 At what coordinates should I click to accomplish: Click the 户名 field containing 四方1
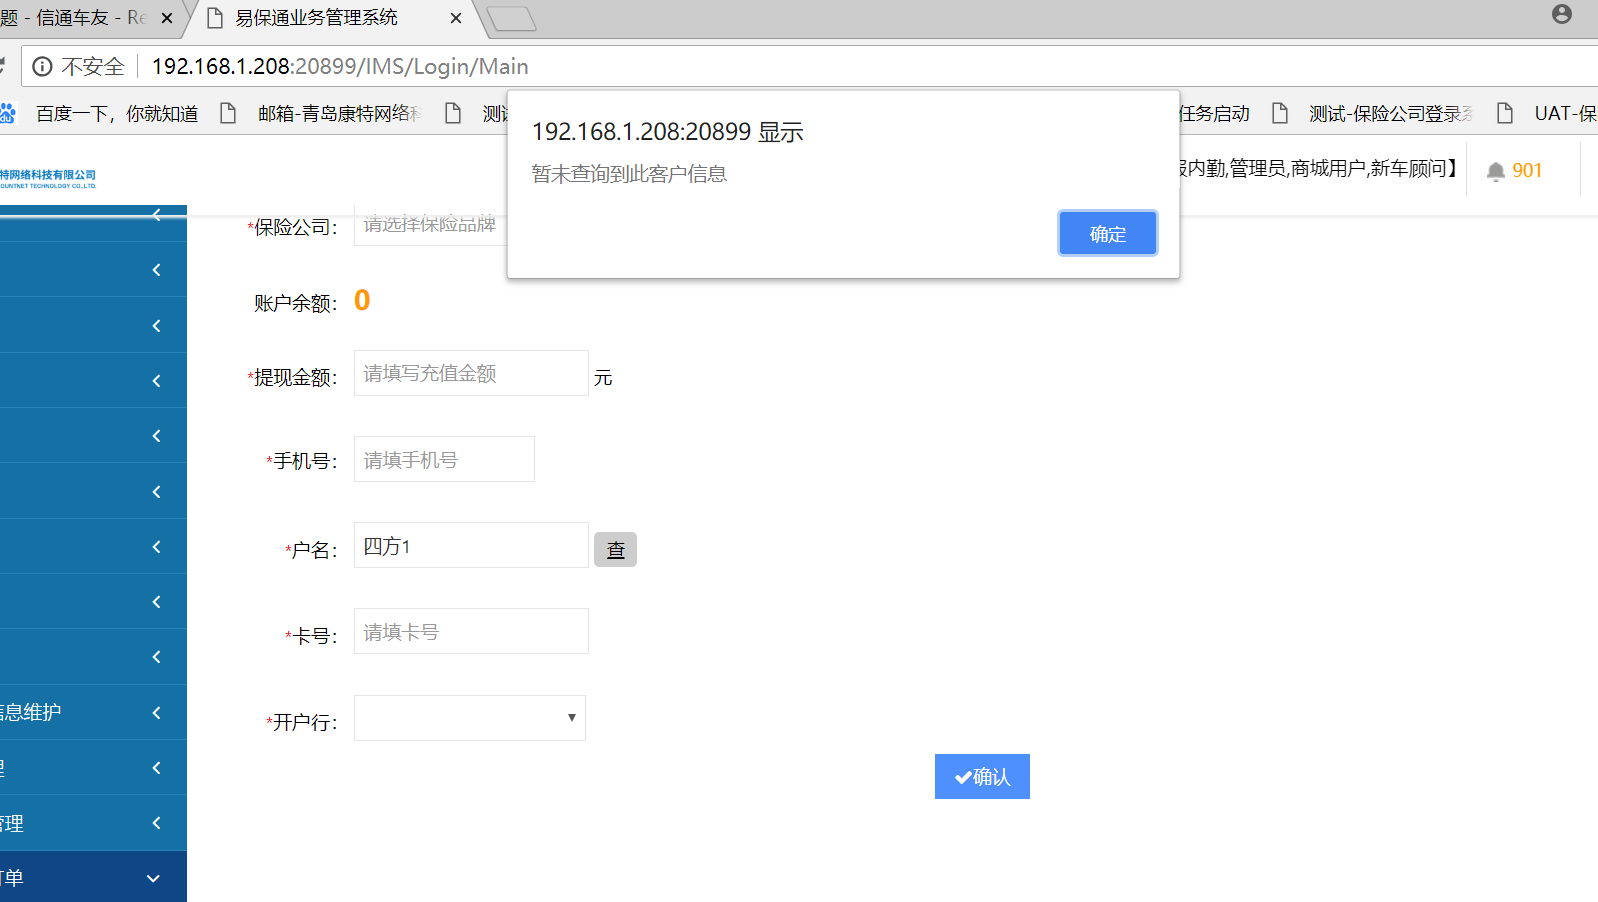coord(471,545)
